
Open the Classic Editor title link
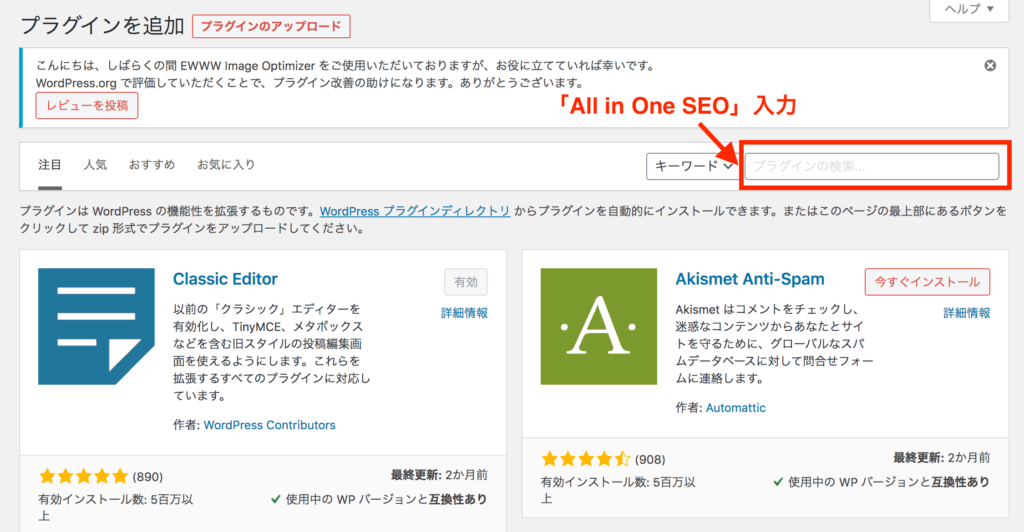pos(225,279)
